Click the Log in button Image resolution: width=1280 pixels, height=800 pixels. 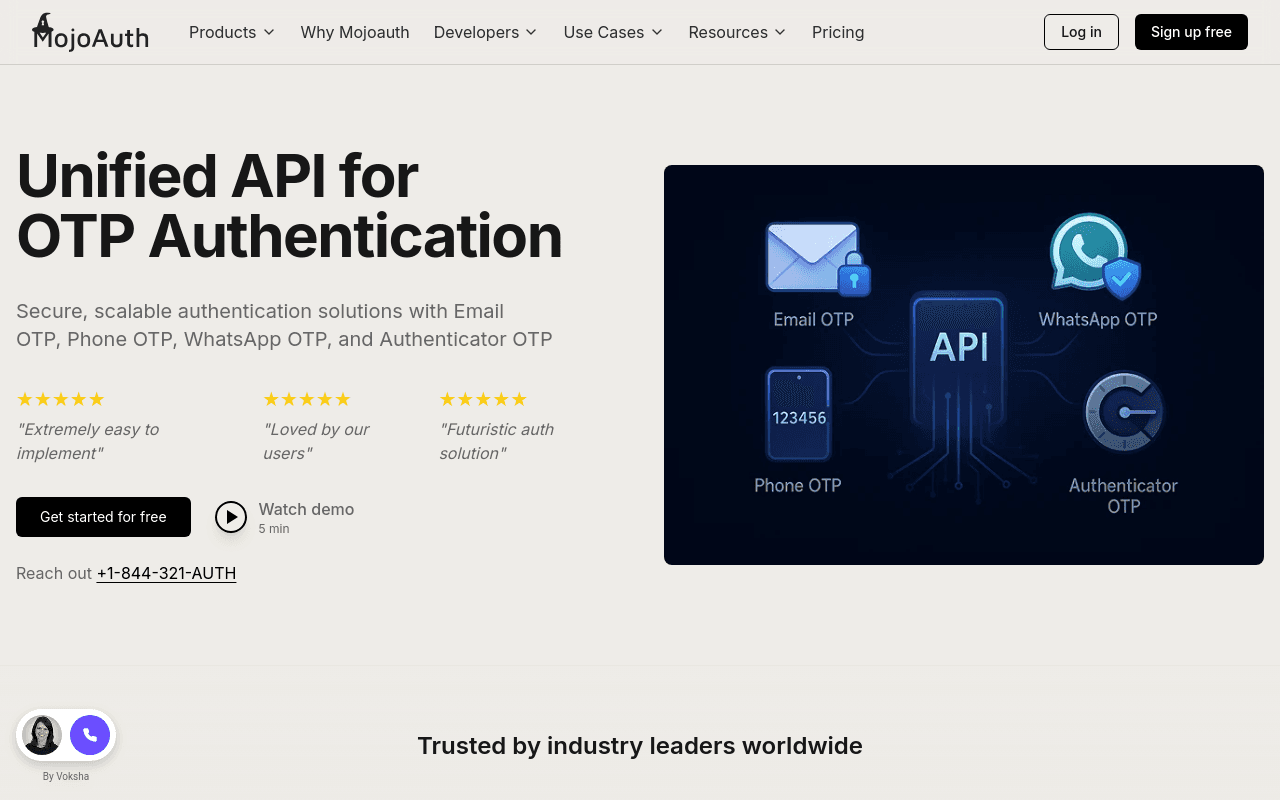[x=1081, y=32]
